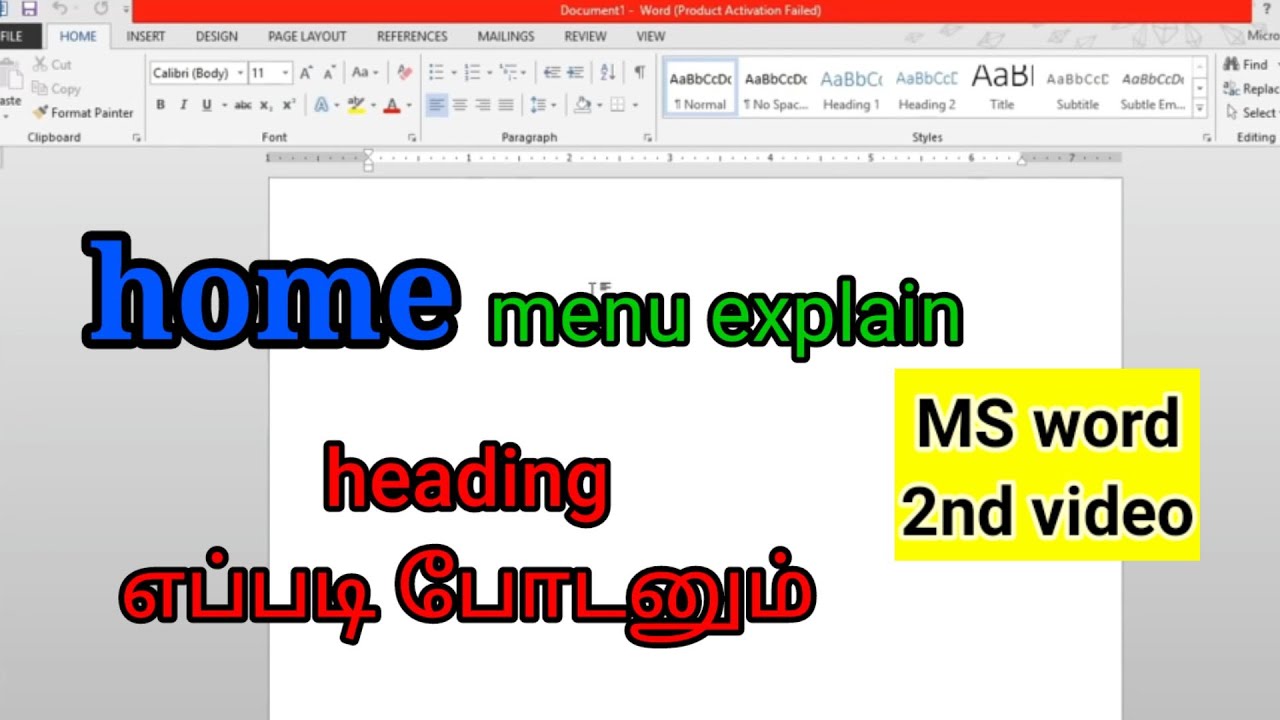Viewport: 1280px width, 720px height.
Task: Open the bullet library dropdown arrow
Action: tap(454, 73)
